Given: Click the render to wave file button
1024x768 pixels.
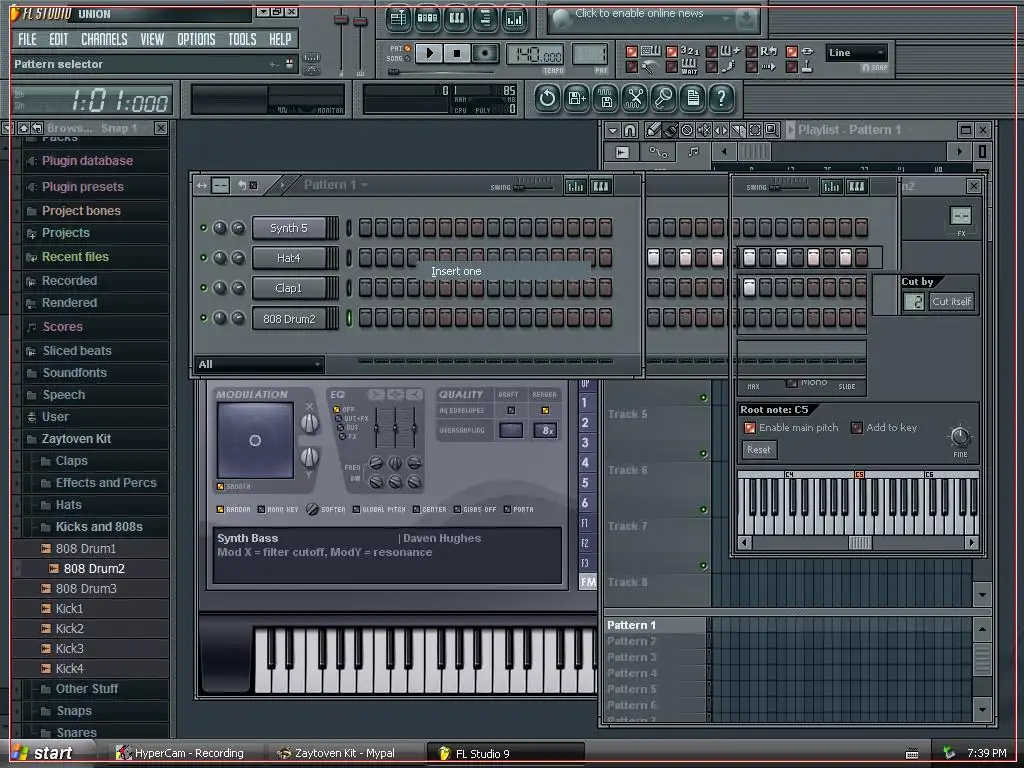Looking at the screenshot, I should 606,99.
